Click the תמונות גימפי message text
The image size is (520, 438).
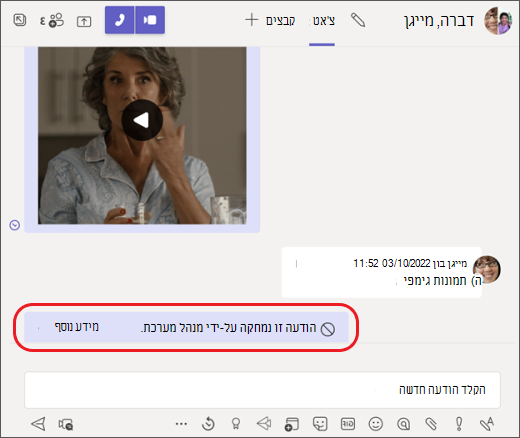tap(435, 281)
